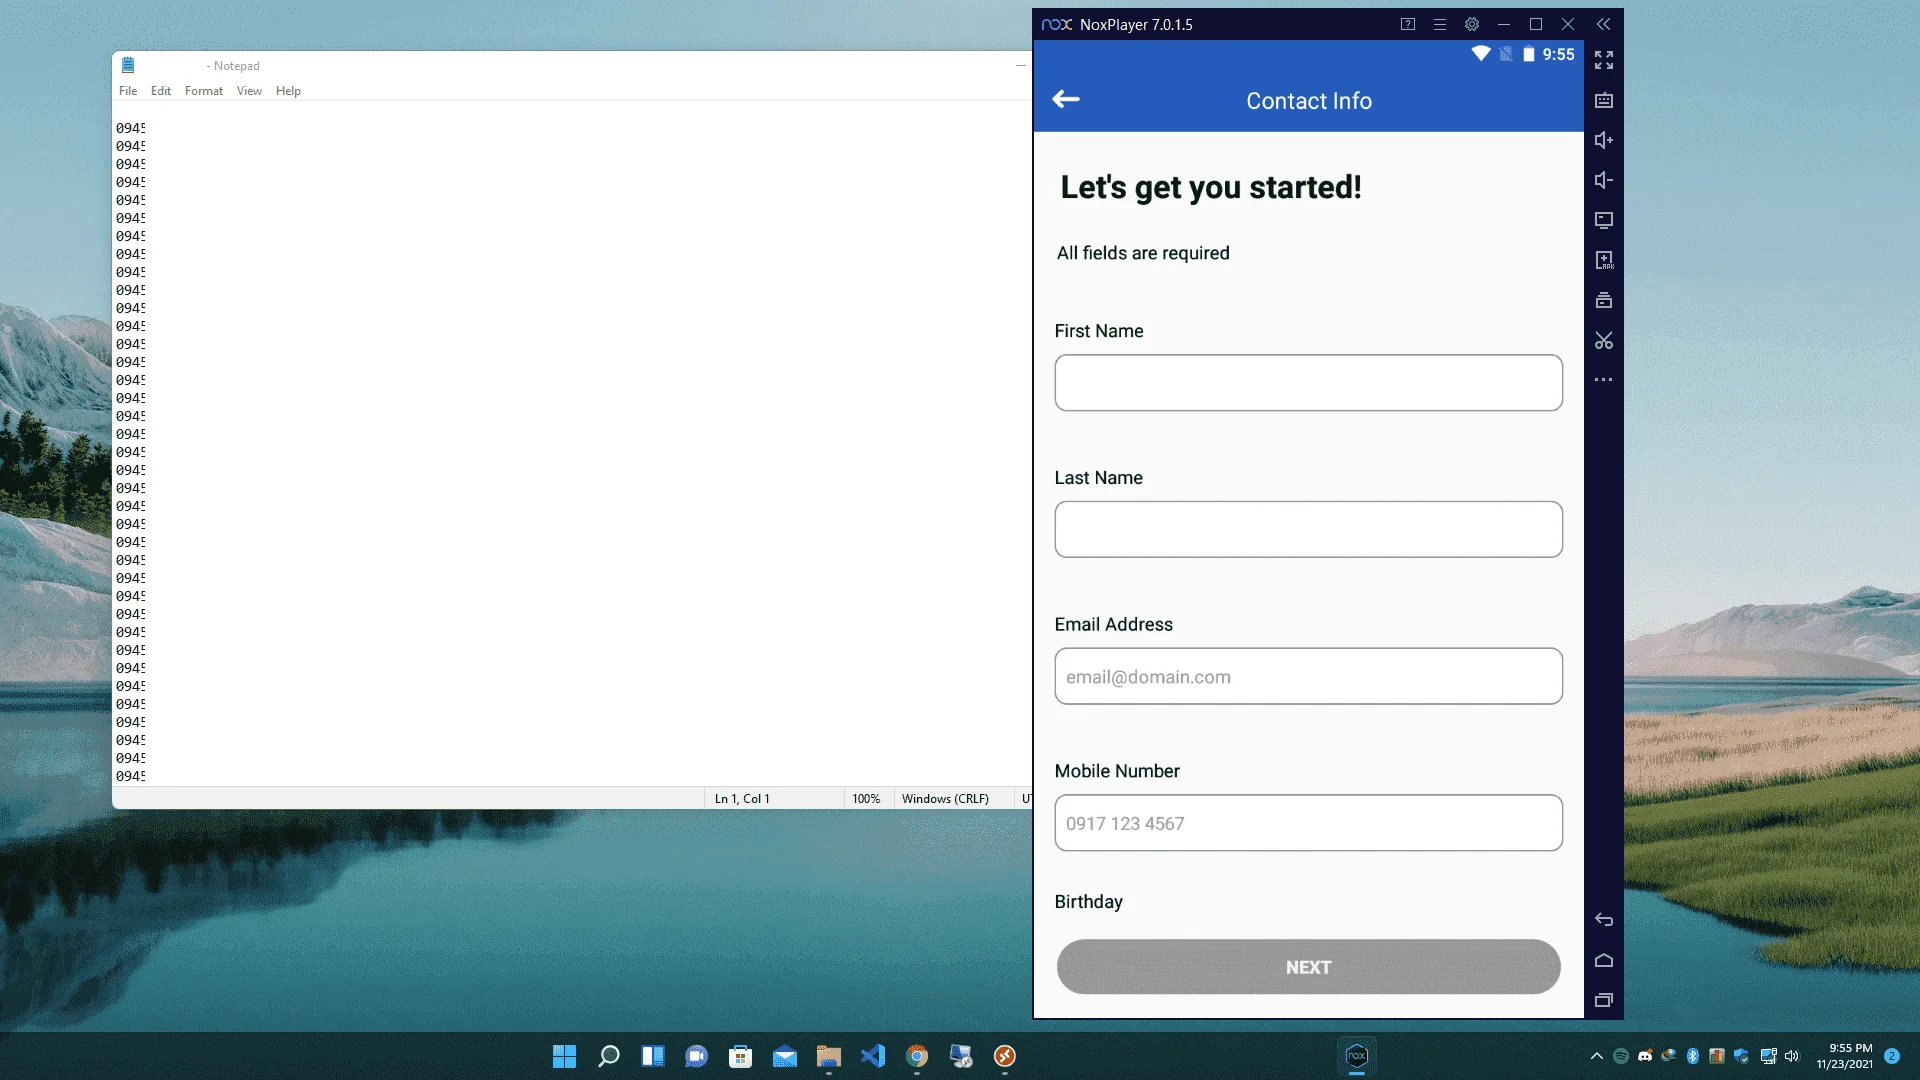Open Windows Security shield tray icon

pos(1741,1056)
